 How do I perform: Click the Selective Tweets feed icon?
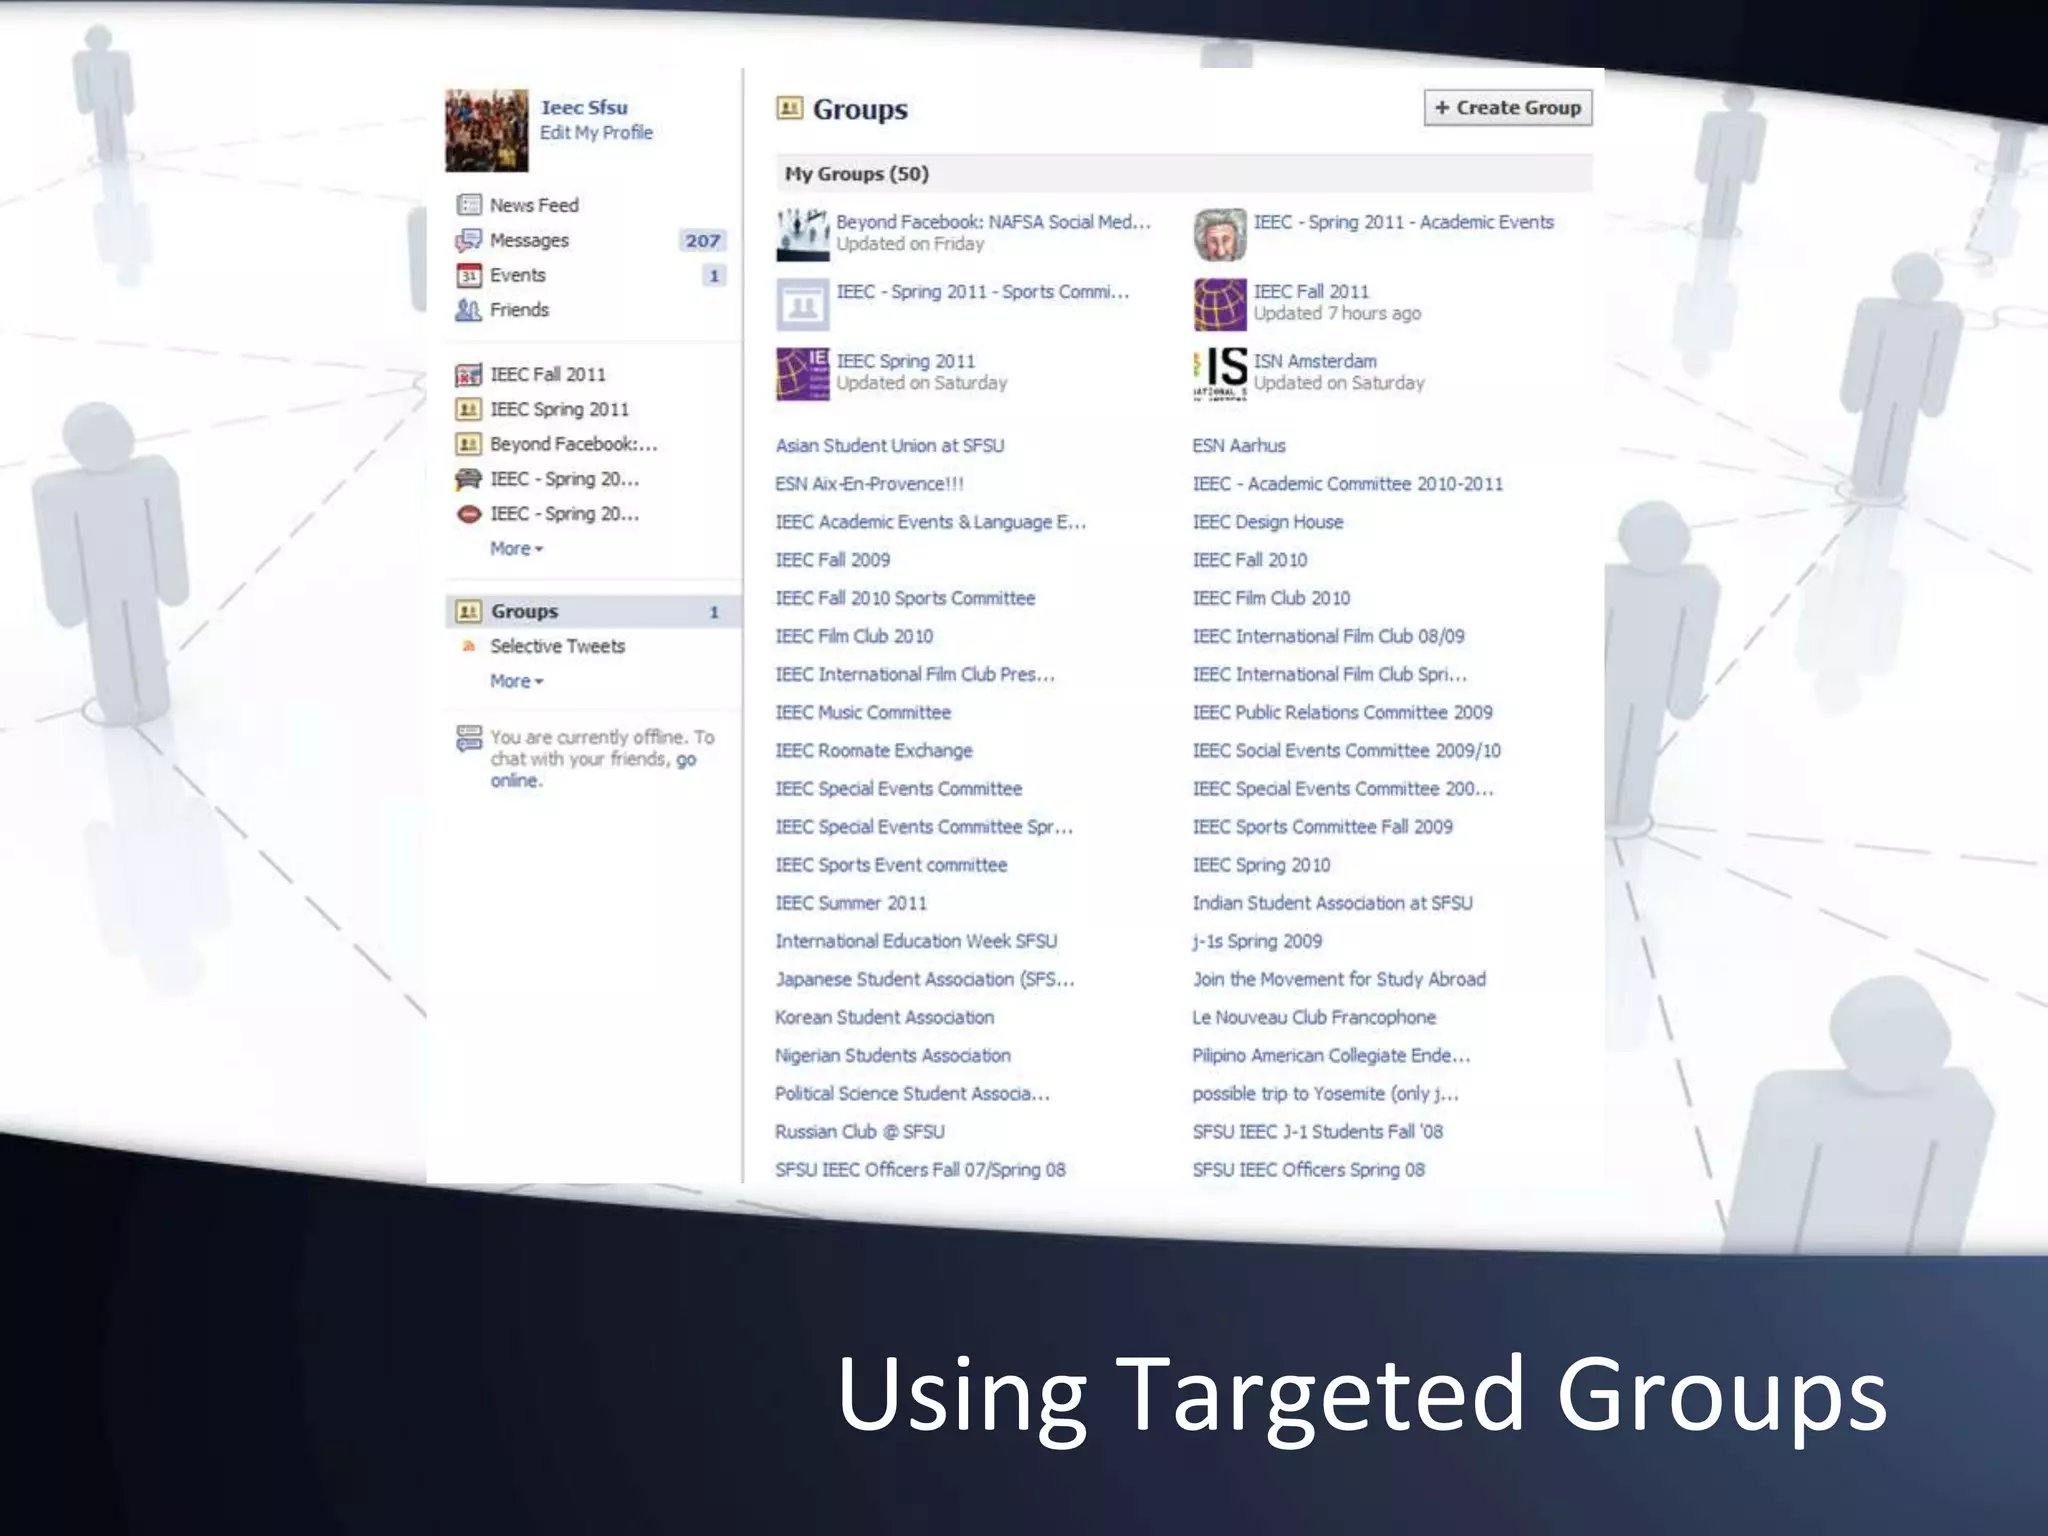pyautogui.click(x=468, y=646)
